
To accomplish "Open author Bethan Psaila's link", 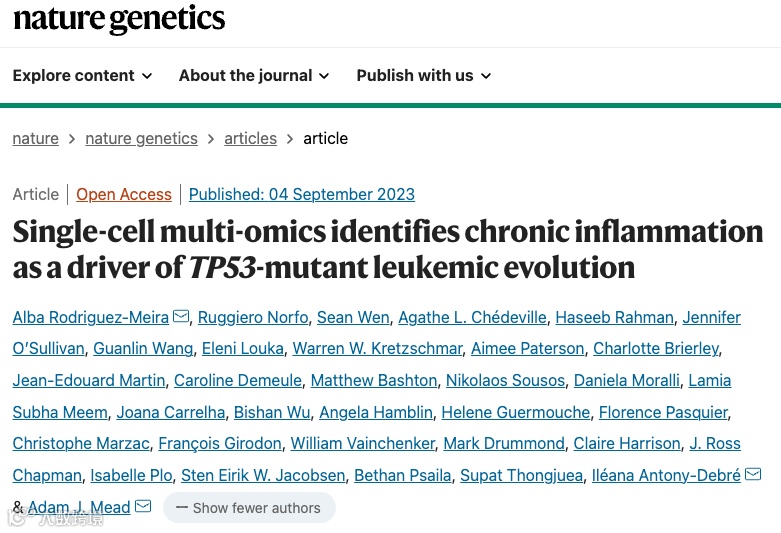I will click(403, 476).
